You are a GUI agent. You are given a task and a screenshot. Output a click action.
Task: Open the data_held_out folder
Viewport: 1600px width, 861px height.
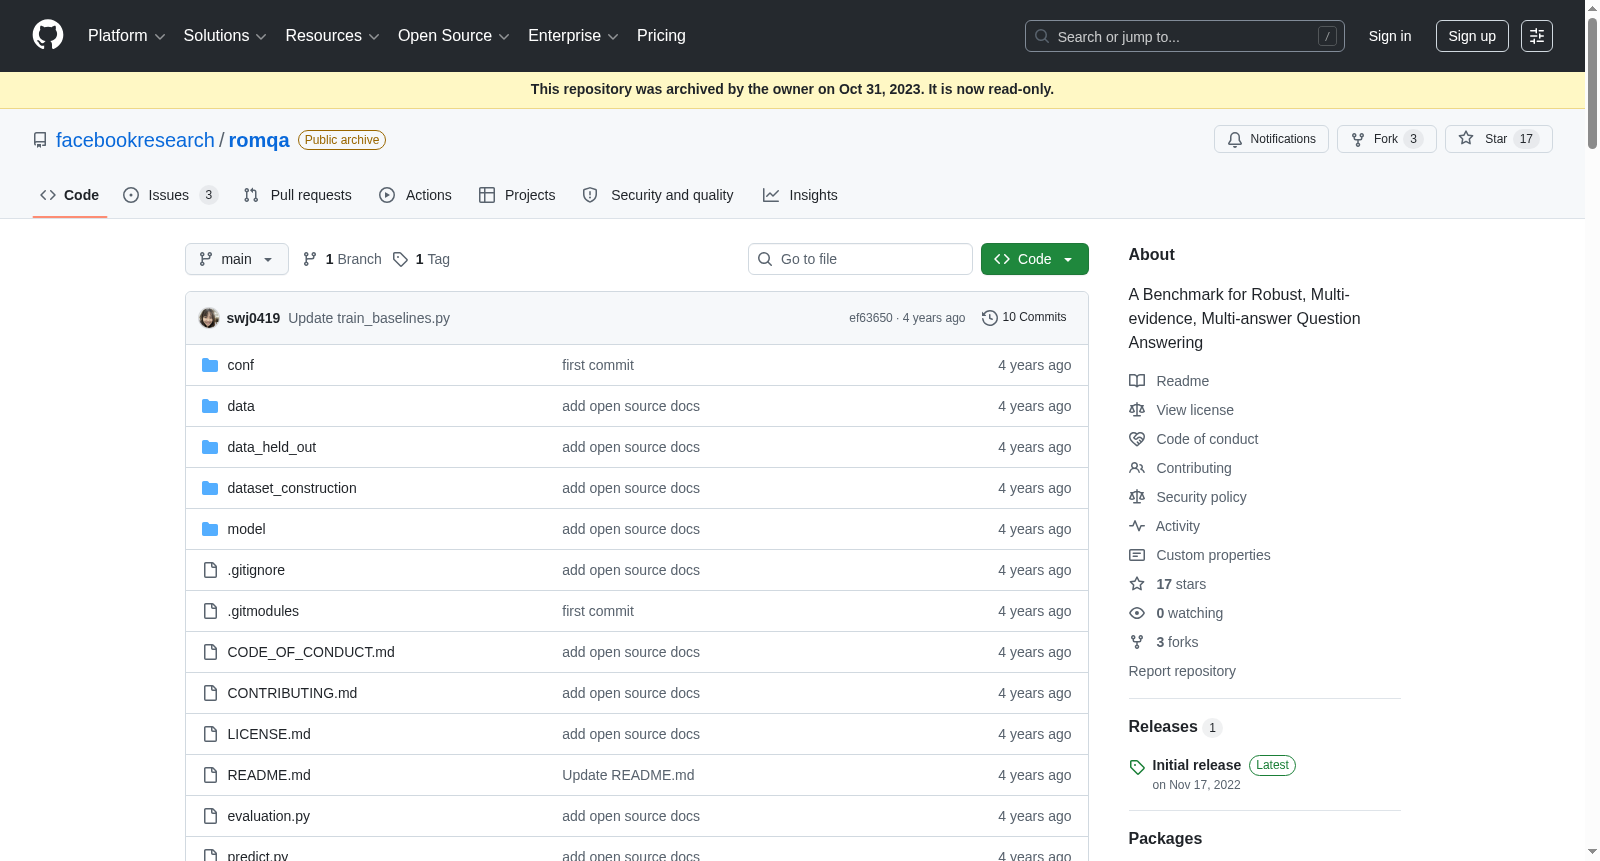point(272,447)
